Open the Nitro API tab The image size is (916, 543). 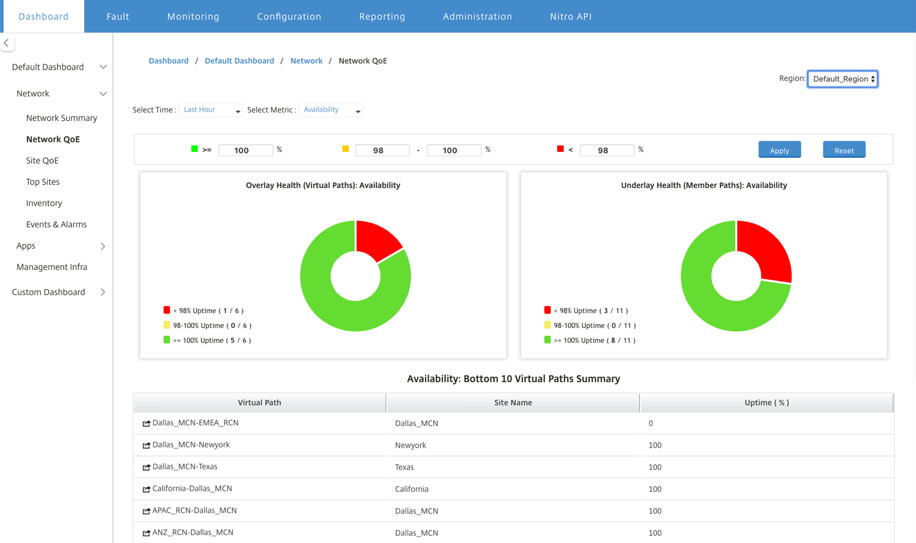pyautogui.click(x=571, y=16)
